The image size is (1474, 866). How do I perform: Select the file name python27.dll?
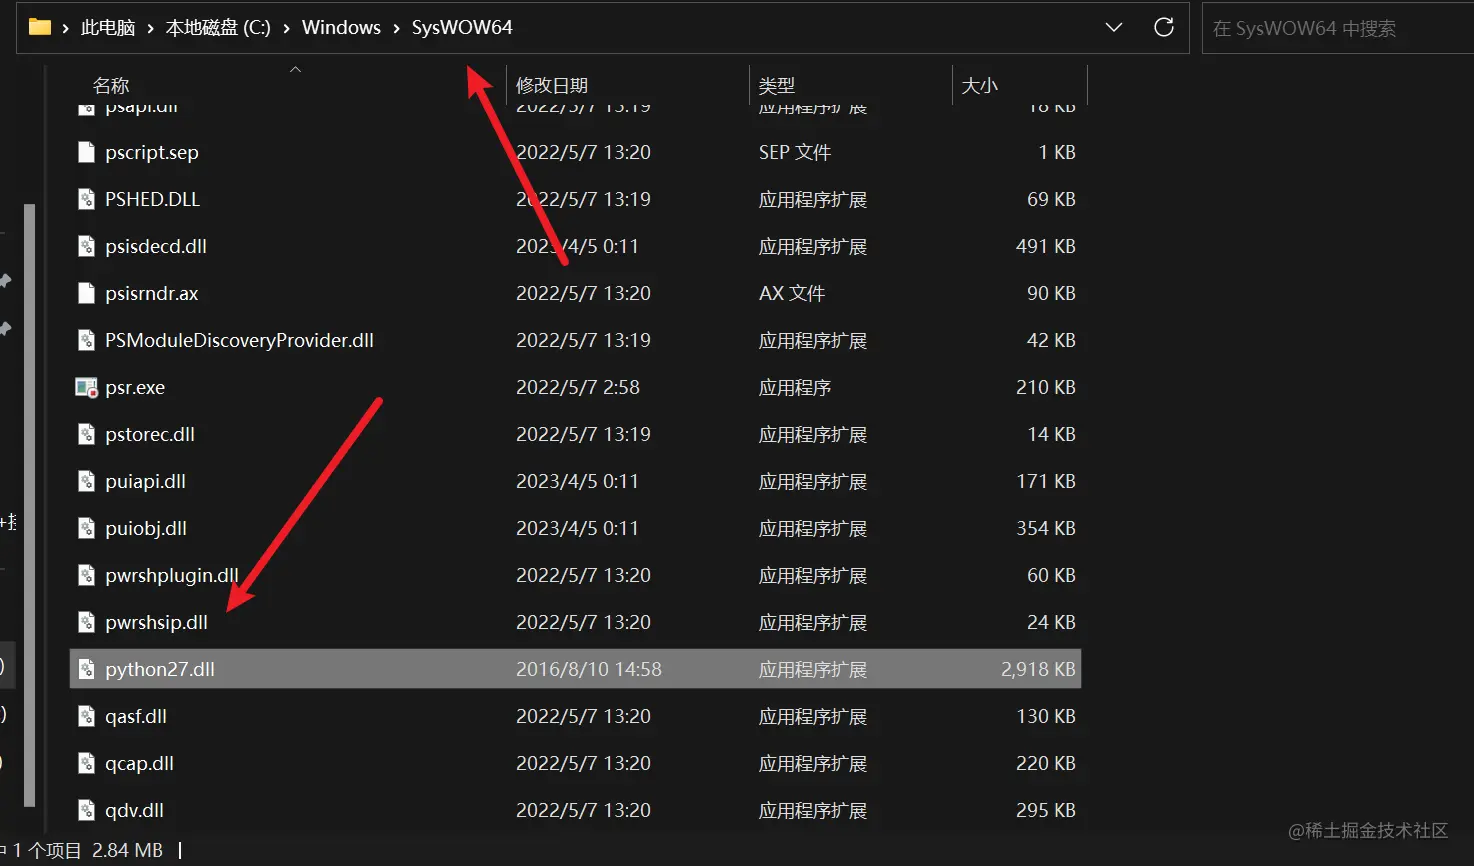pyautogui.click(x=160, y=669)
